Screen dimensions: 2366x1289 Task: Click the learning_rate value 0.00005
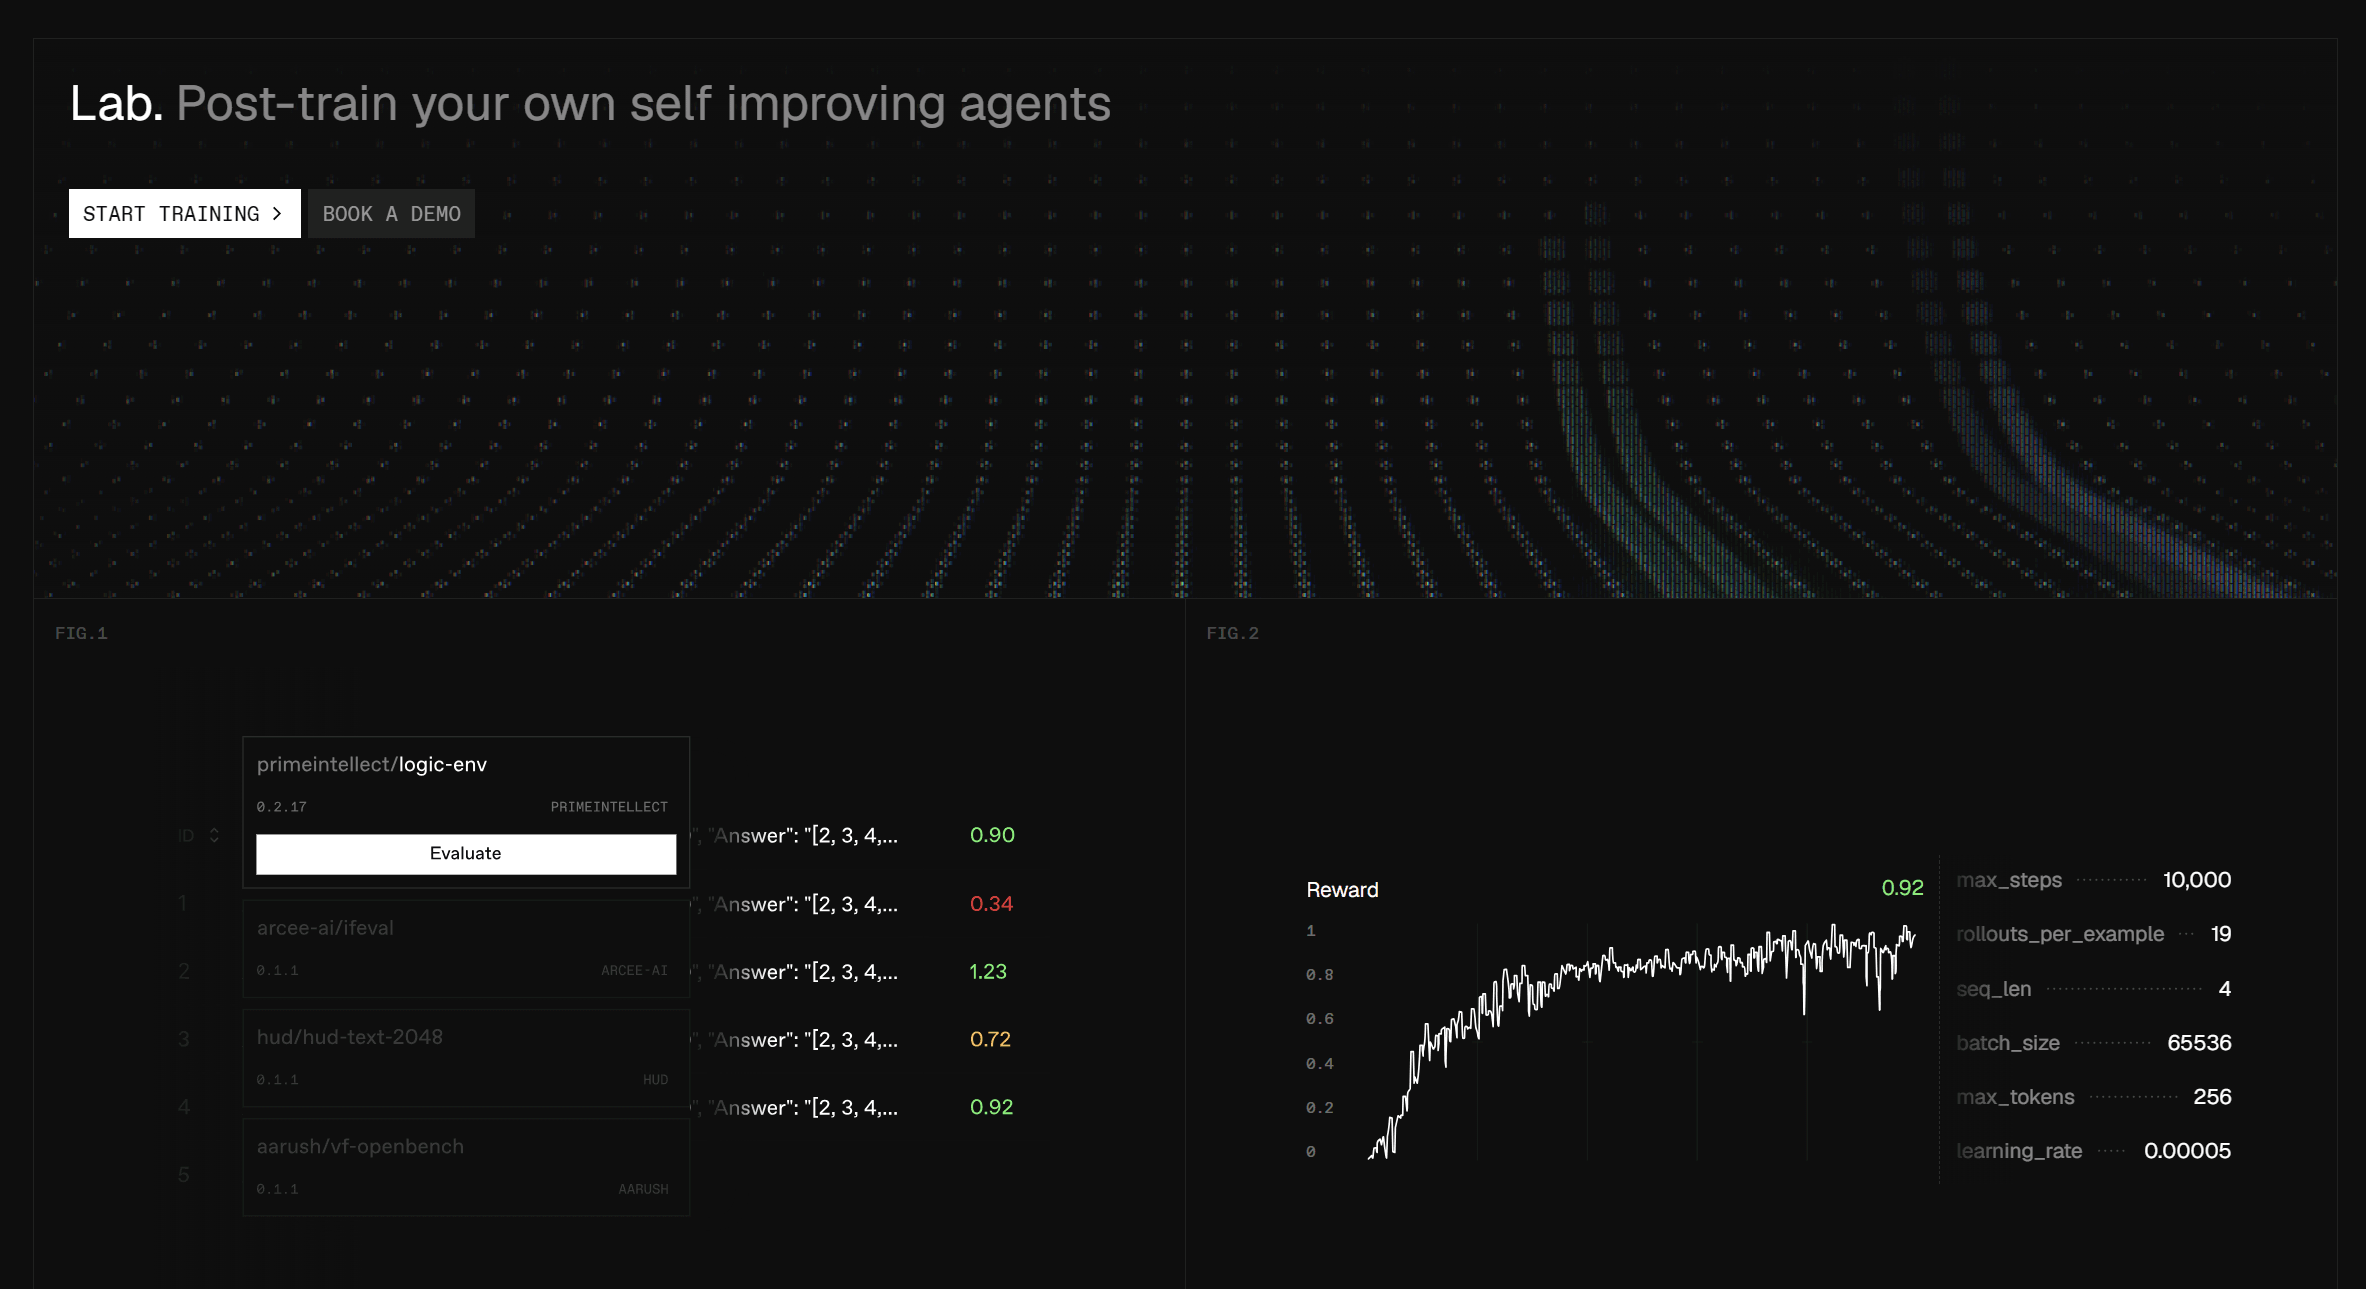click(x=2187, y=1151)
